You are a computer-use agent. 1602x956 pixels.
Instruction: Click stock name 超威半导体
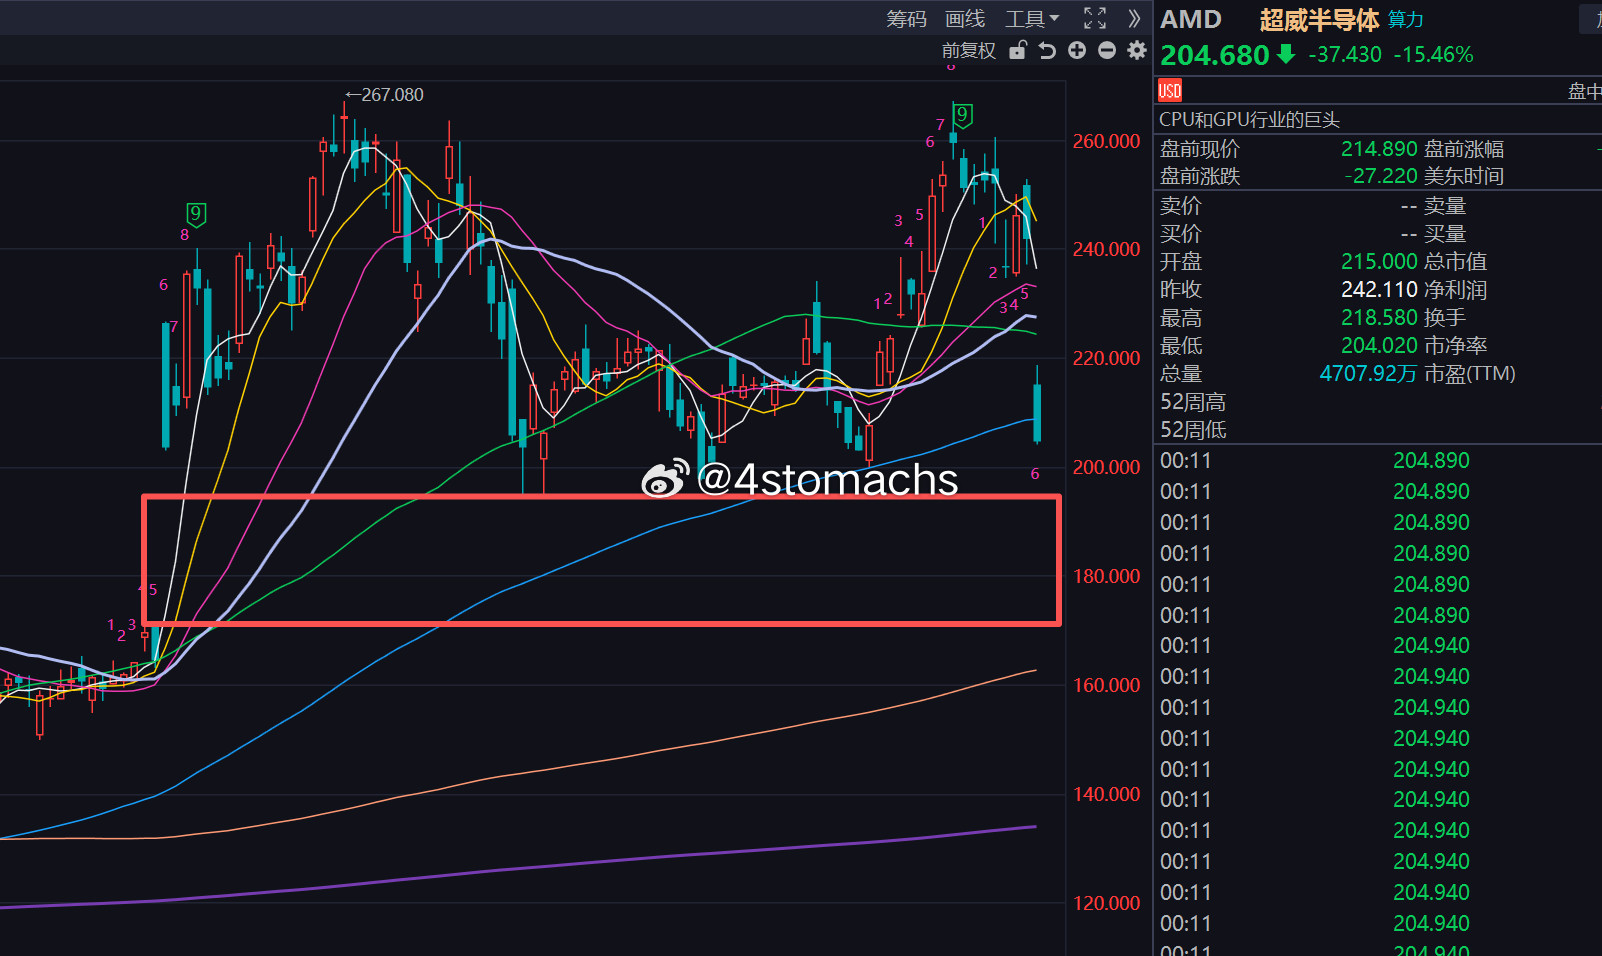click(x=1319, y=20)
